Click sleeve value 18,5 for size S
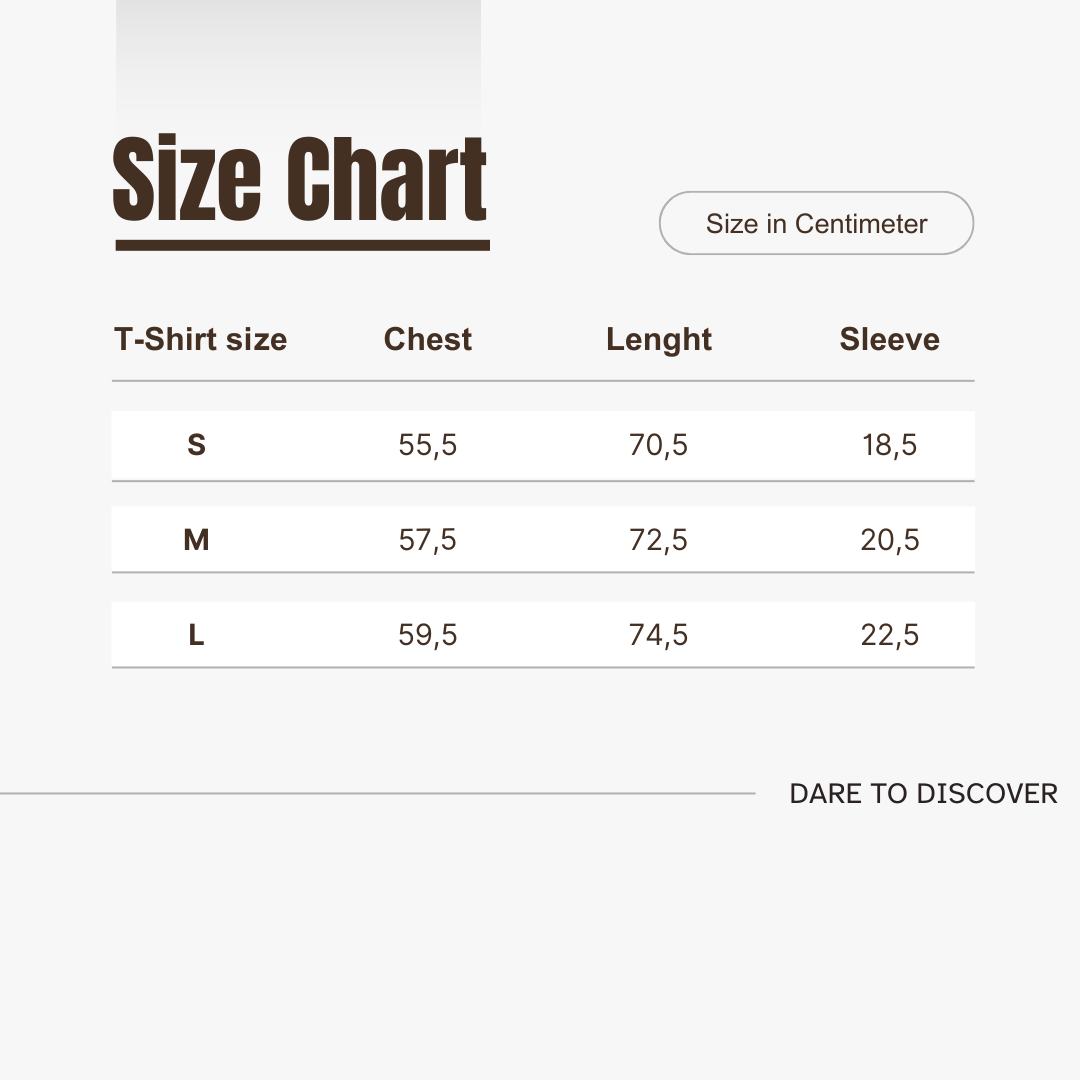Viewport: 1080px width, 1080px height. (889, 445)
